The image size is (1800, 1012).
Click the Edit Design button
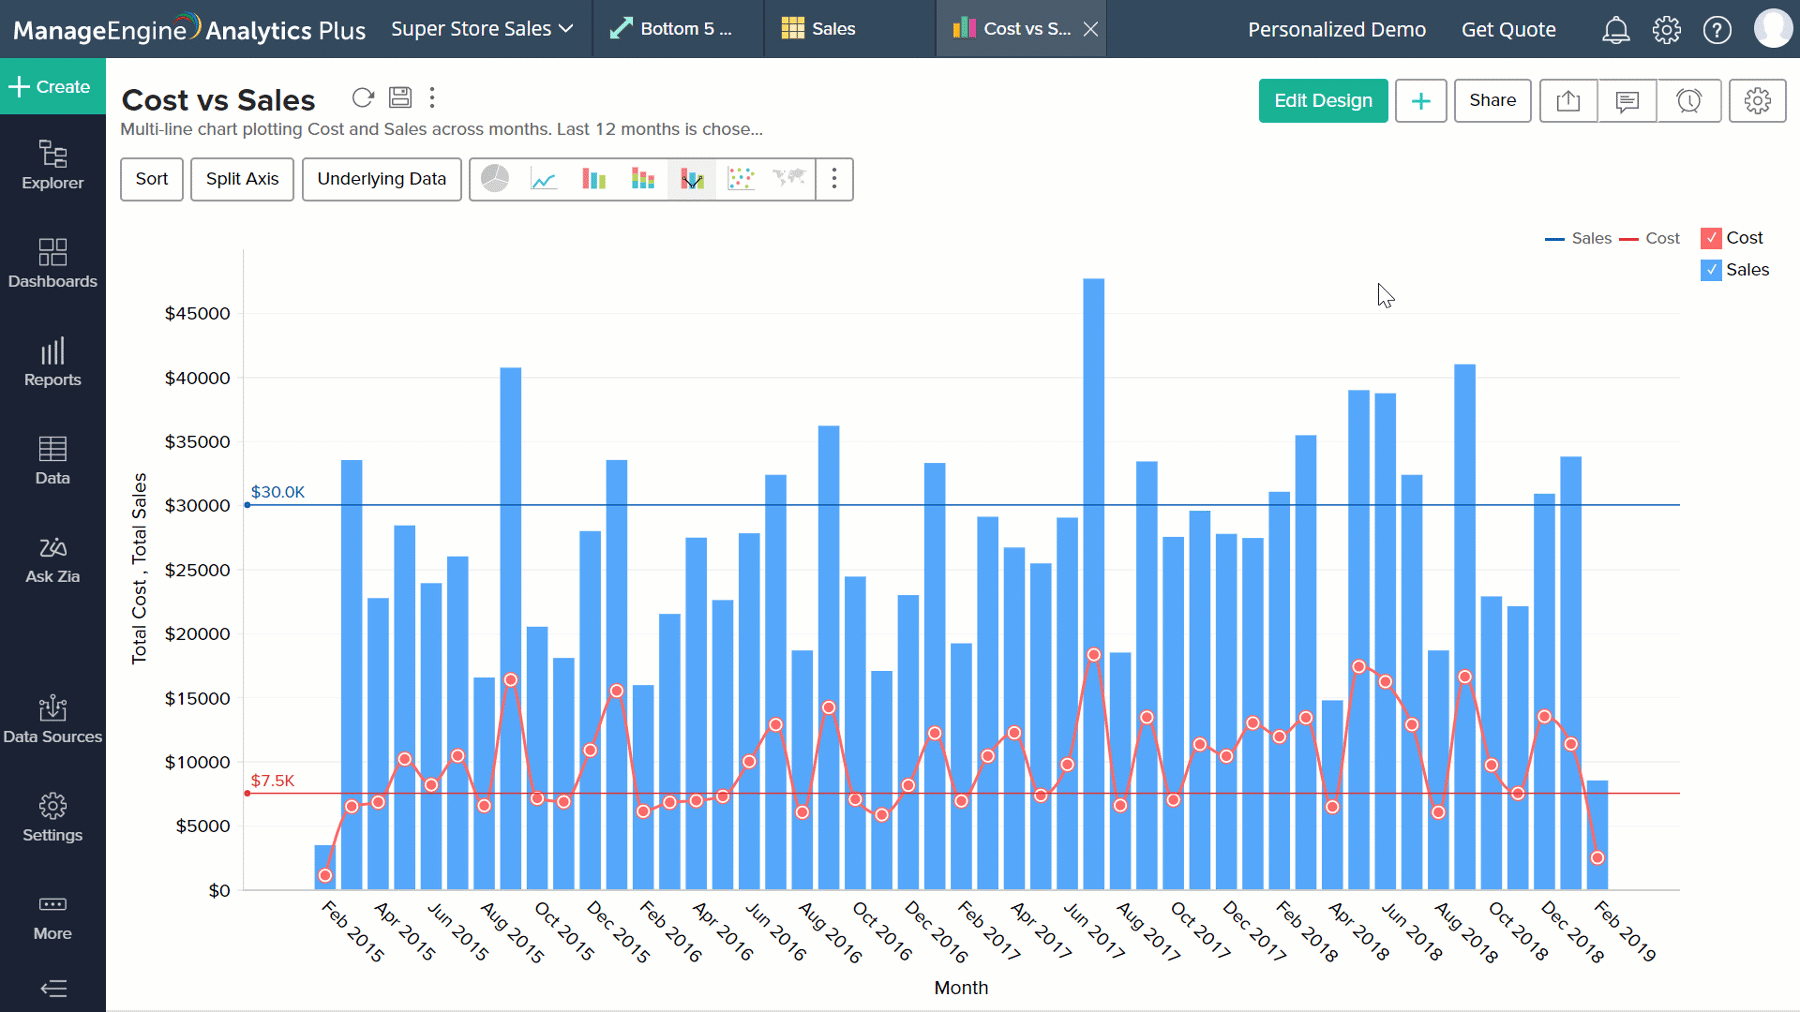[x=1322, y=101]
